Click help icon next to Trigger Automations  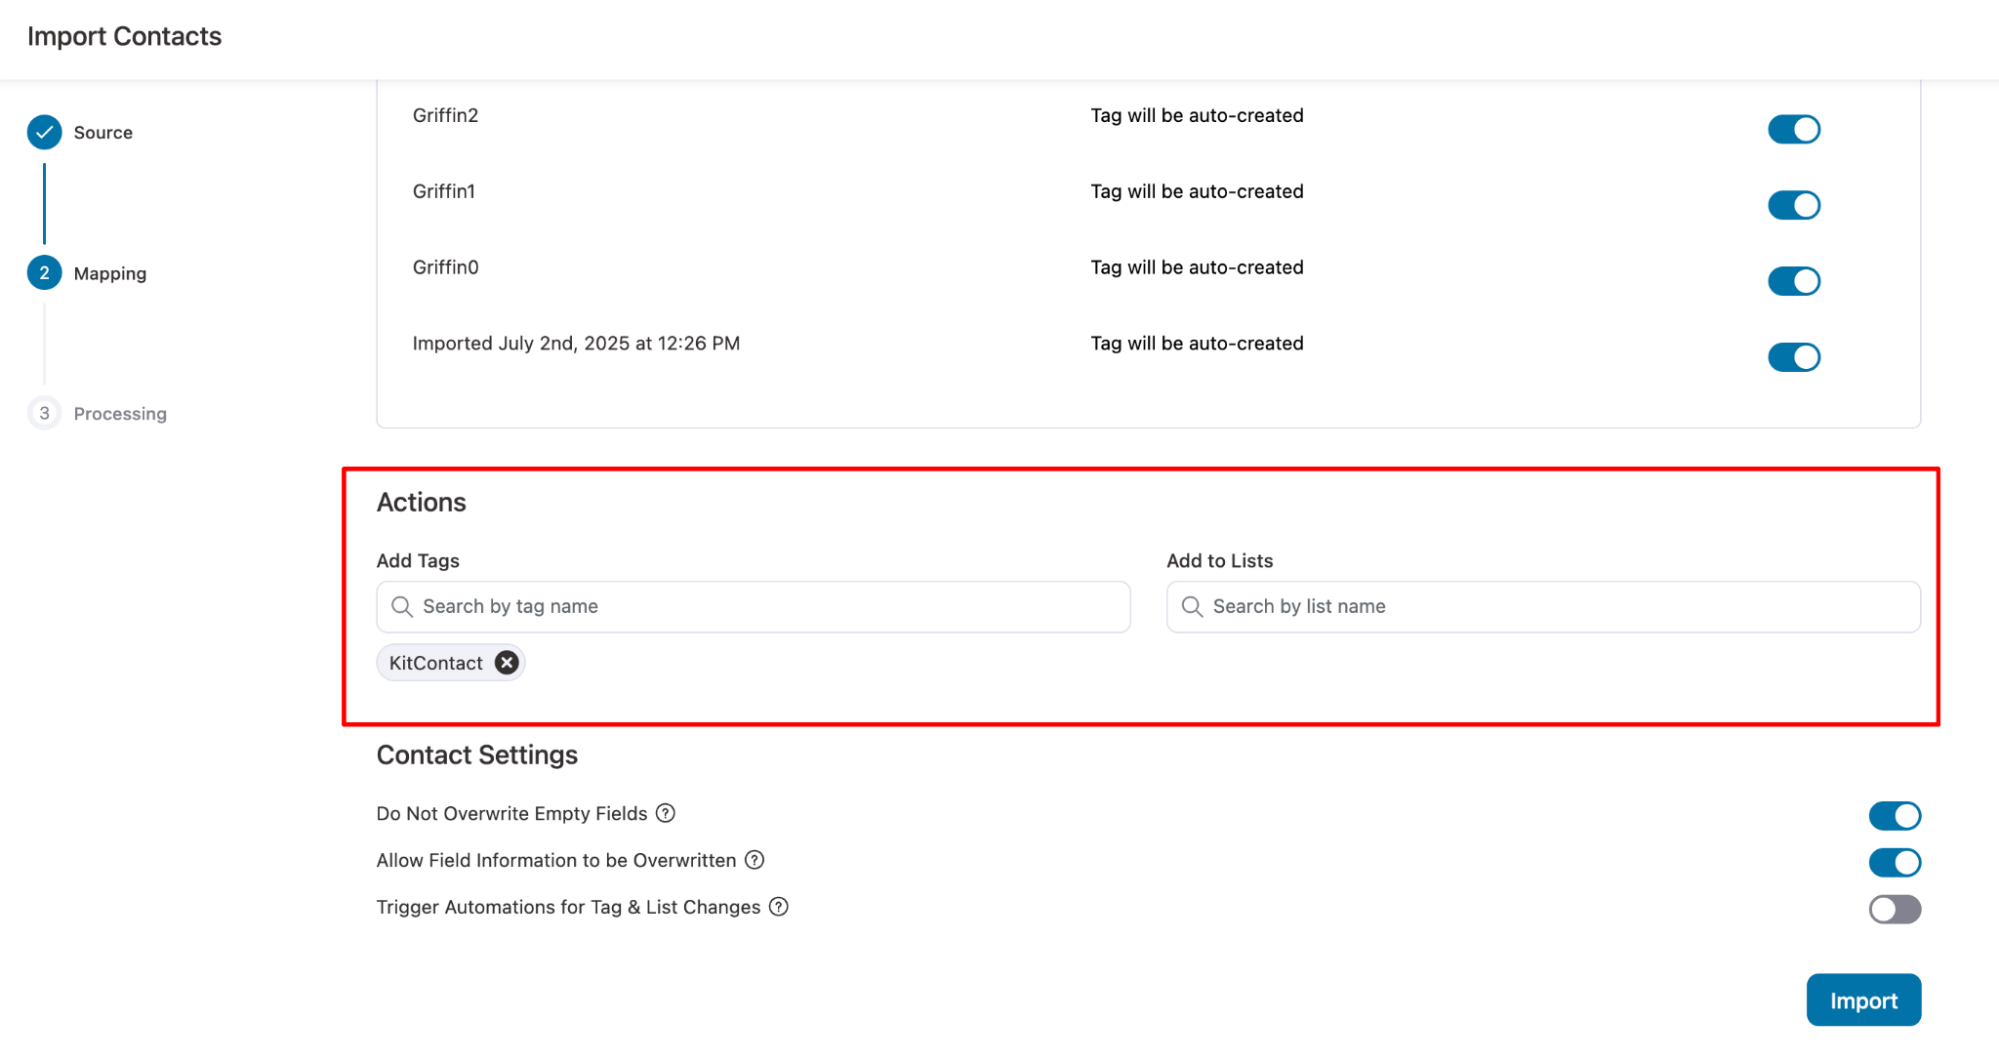point(779,907)
